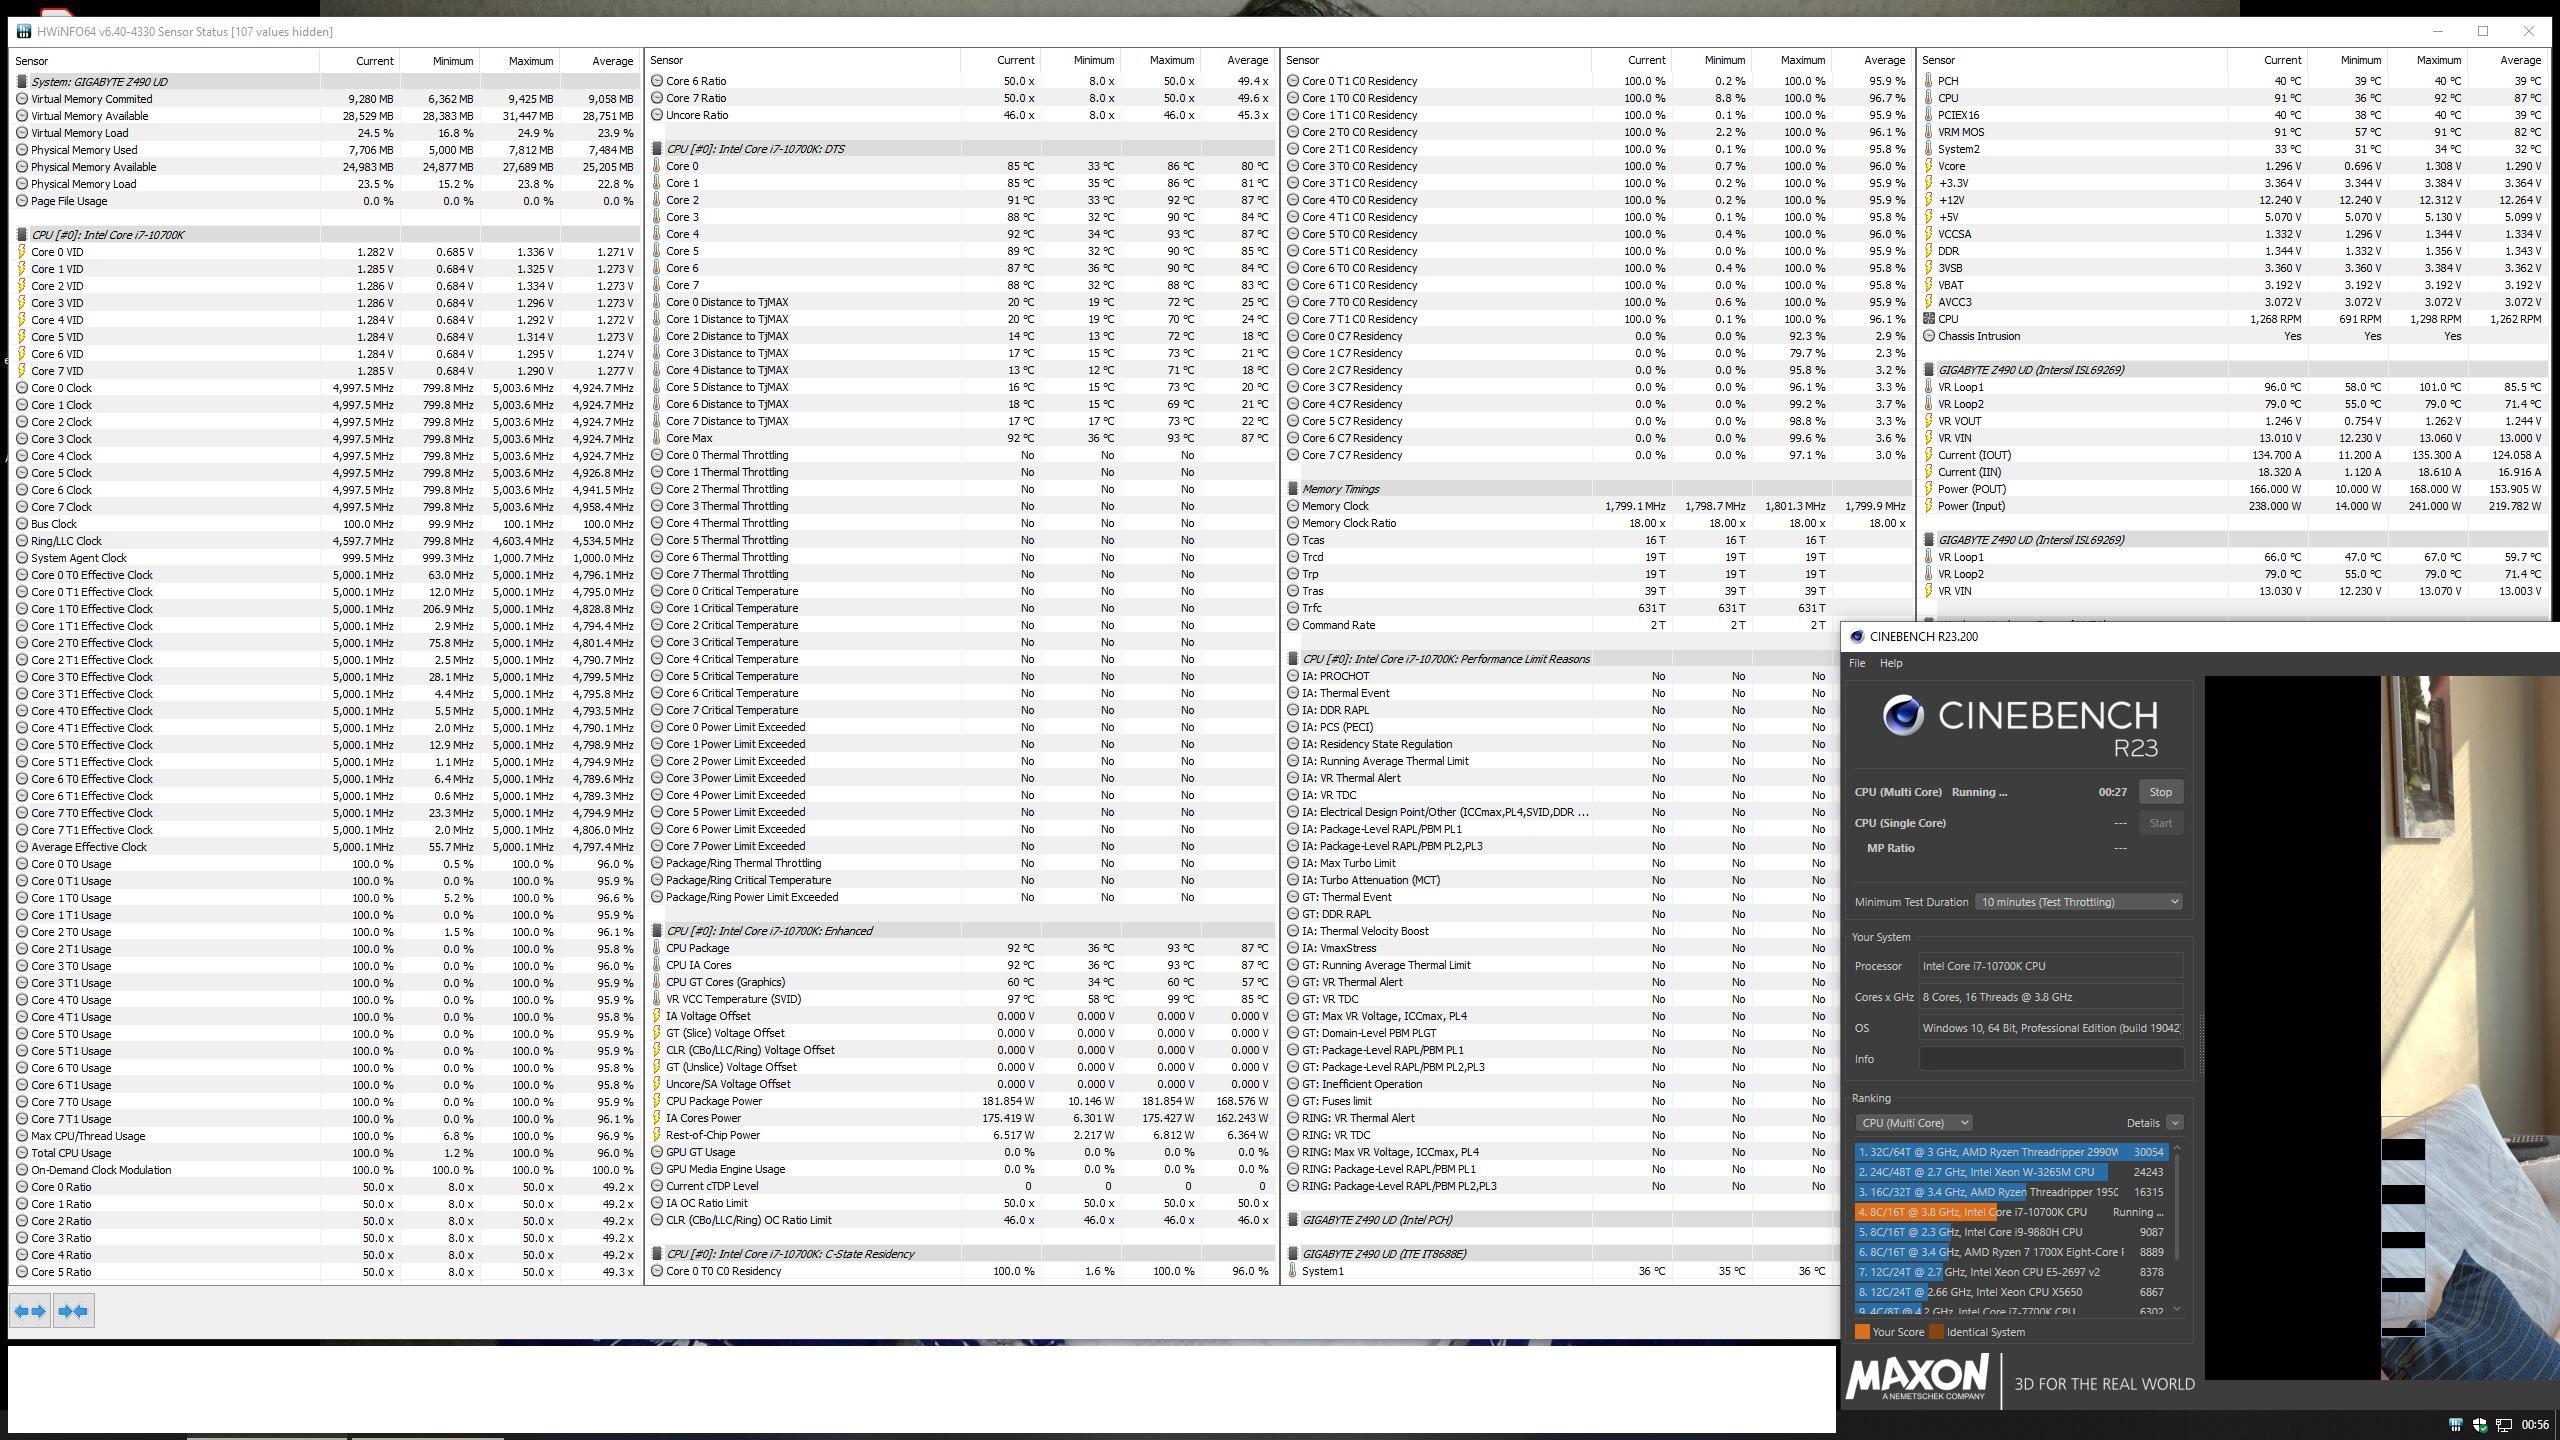Click the Info input field in Cinebench
This screenshot has width=2560, height=1440.
(2051, 1059)
